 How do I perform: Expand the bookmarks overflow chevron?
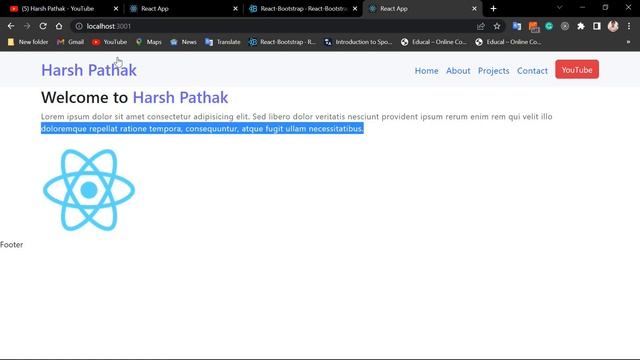tap(628, 42)
